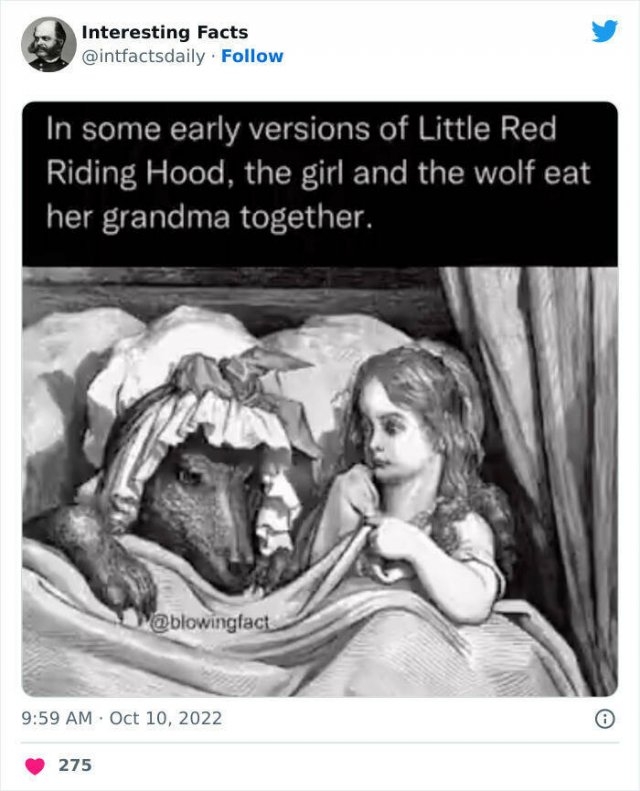Click the black caption banner of the image

pos(320,184)
